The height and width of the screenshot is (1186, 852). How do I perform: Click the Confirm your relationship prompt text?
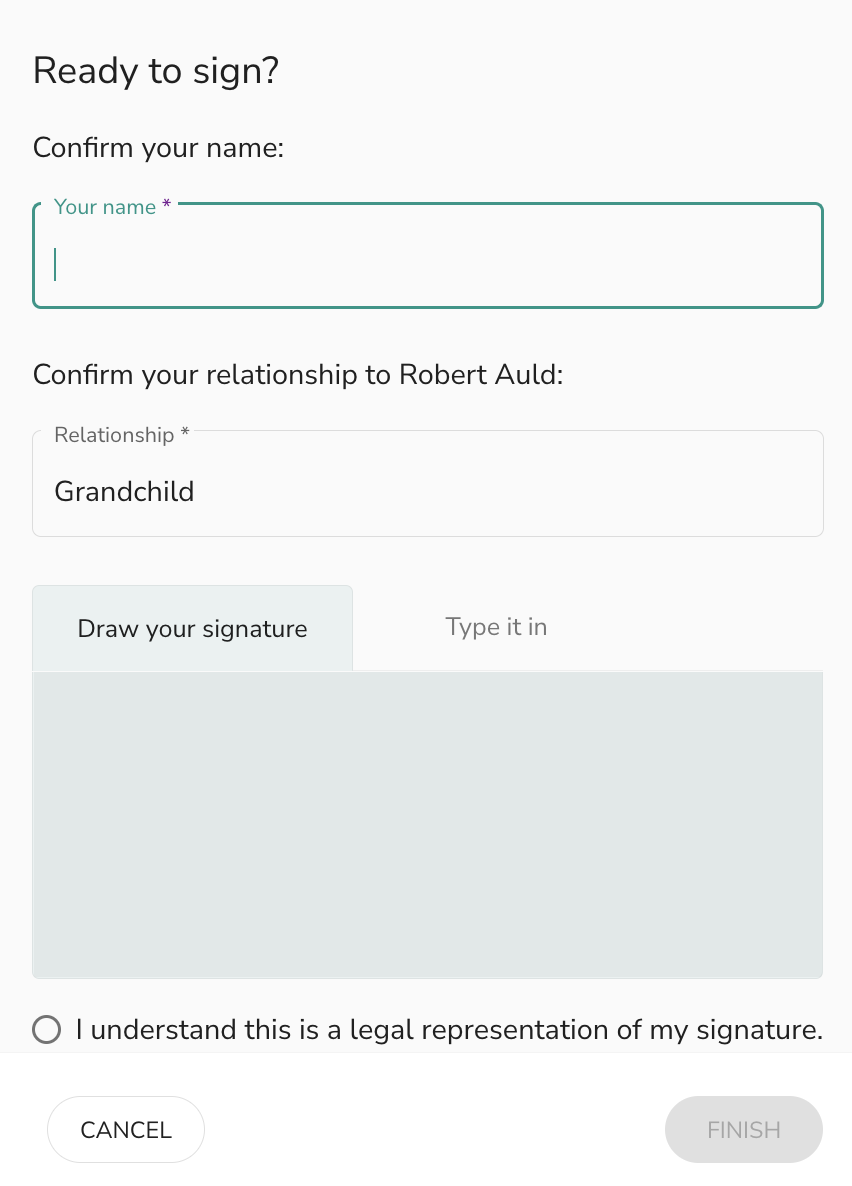298,374
